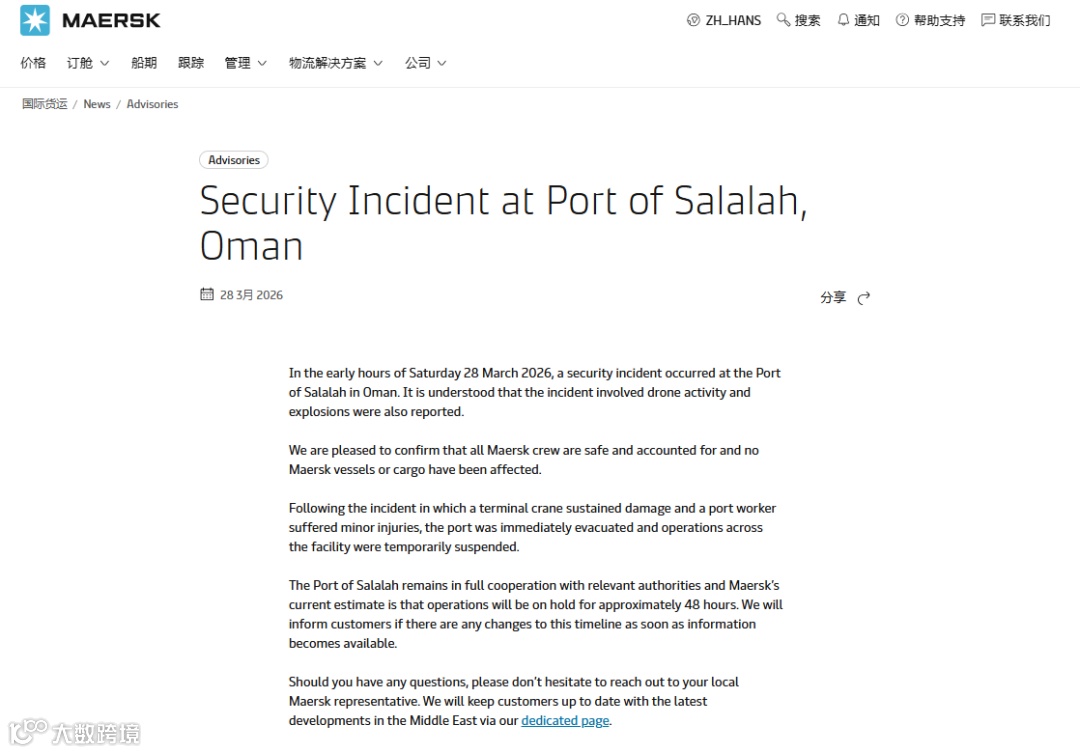Click the News breadcrumb link
The width and height of the screenshot is (1080, 753).
(97, 104)
